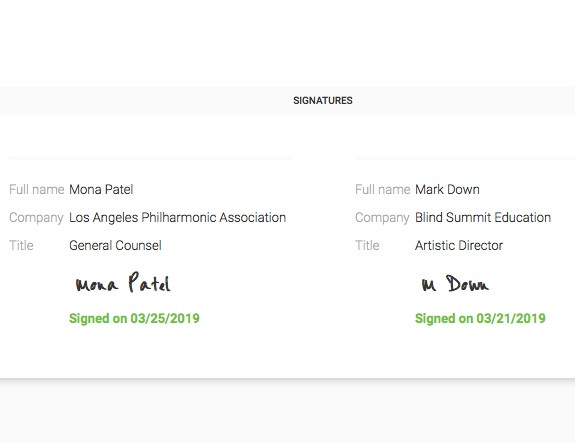Click the General Counsel title field

pos(115,245)
